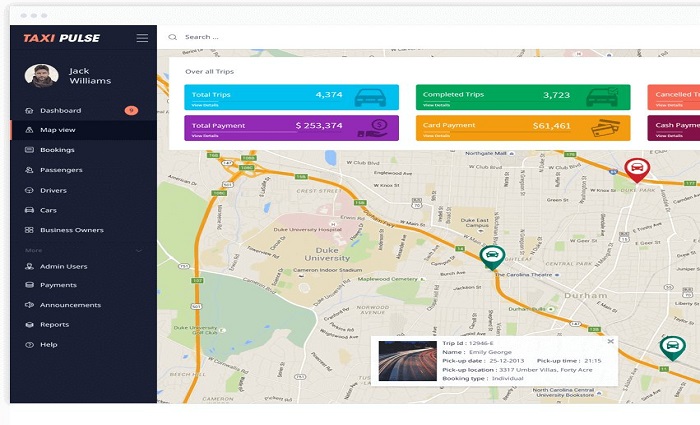View details on Total Trips card
Screen dimensions: 700x425
205,105
